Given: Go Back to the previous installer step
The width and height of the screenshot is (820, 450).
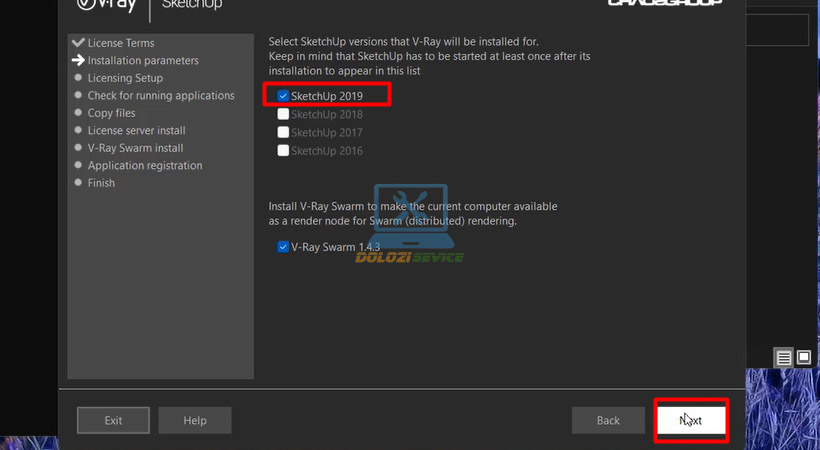Looking at the screenshot, I should pos(608,420).
